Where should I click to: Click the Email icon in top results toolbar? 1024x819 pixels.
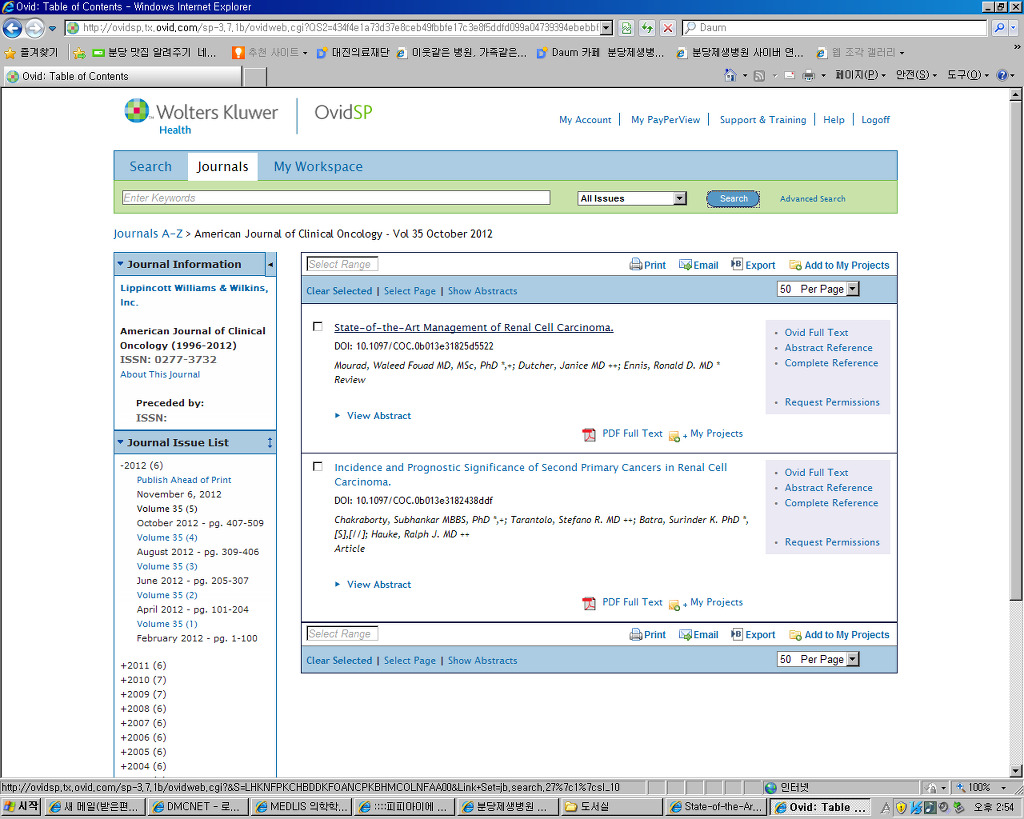click(685, 265)
